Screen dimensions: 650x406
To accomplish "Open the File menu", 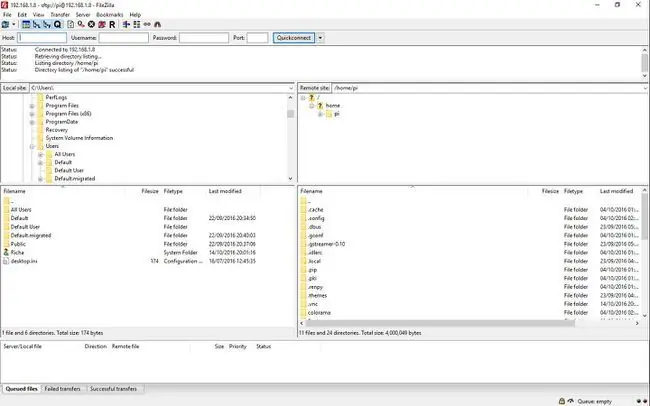I will (7, 15).
